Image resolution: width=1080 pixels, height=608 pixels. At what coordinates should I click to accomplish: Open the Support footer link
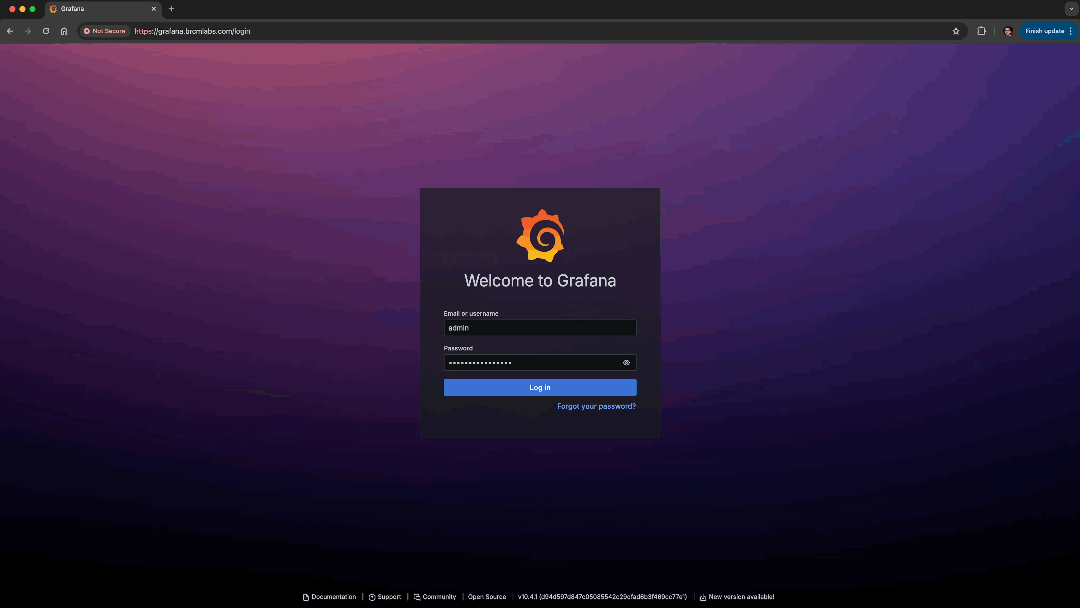pyautogui.click(x=384, y=597)
